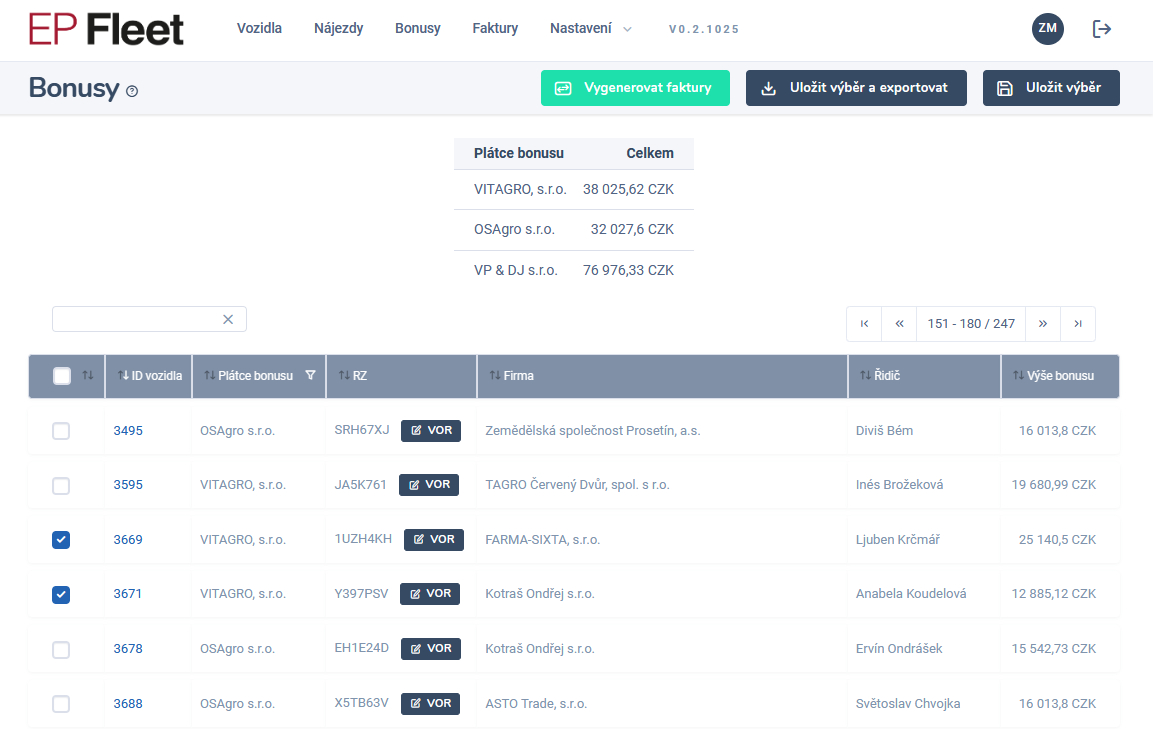Clear the search field with the X icon
This screenshot has width=1153, height=729.
[228, 319]
